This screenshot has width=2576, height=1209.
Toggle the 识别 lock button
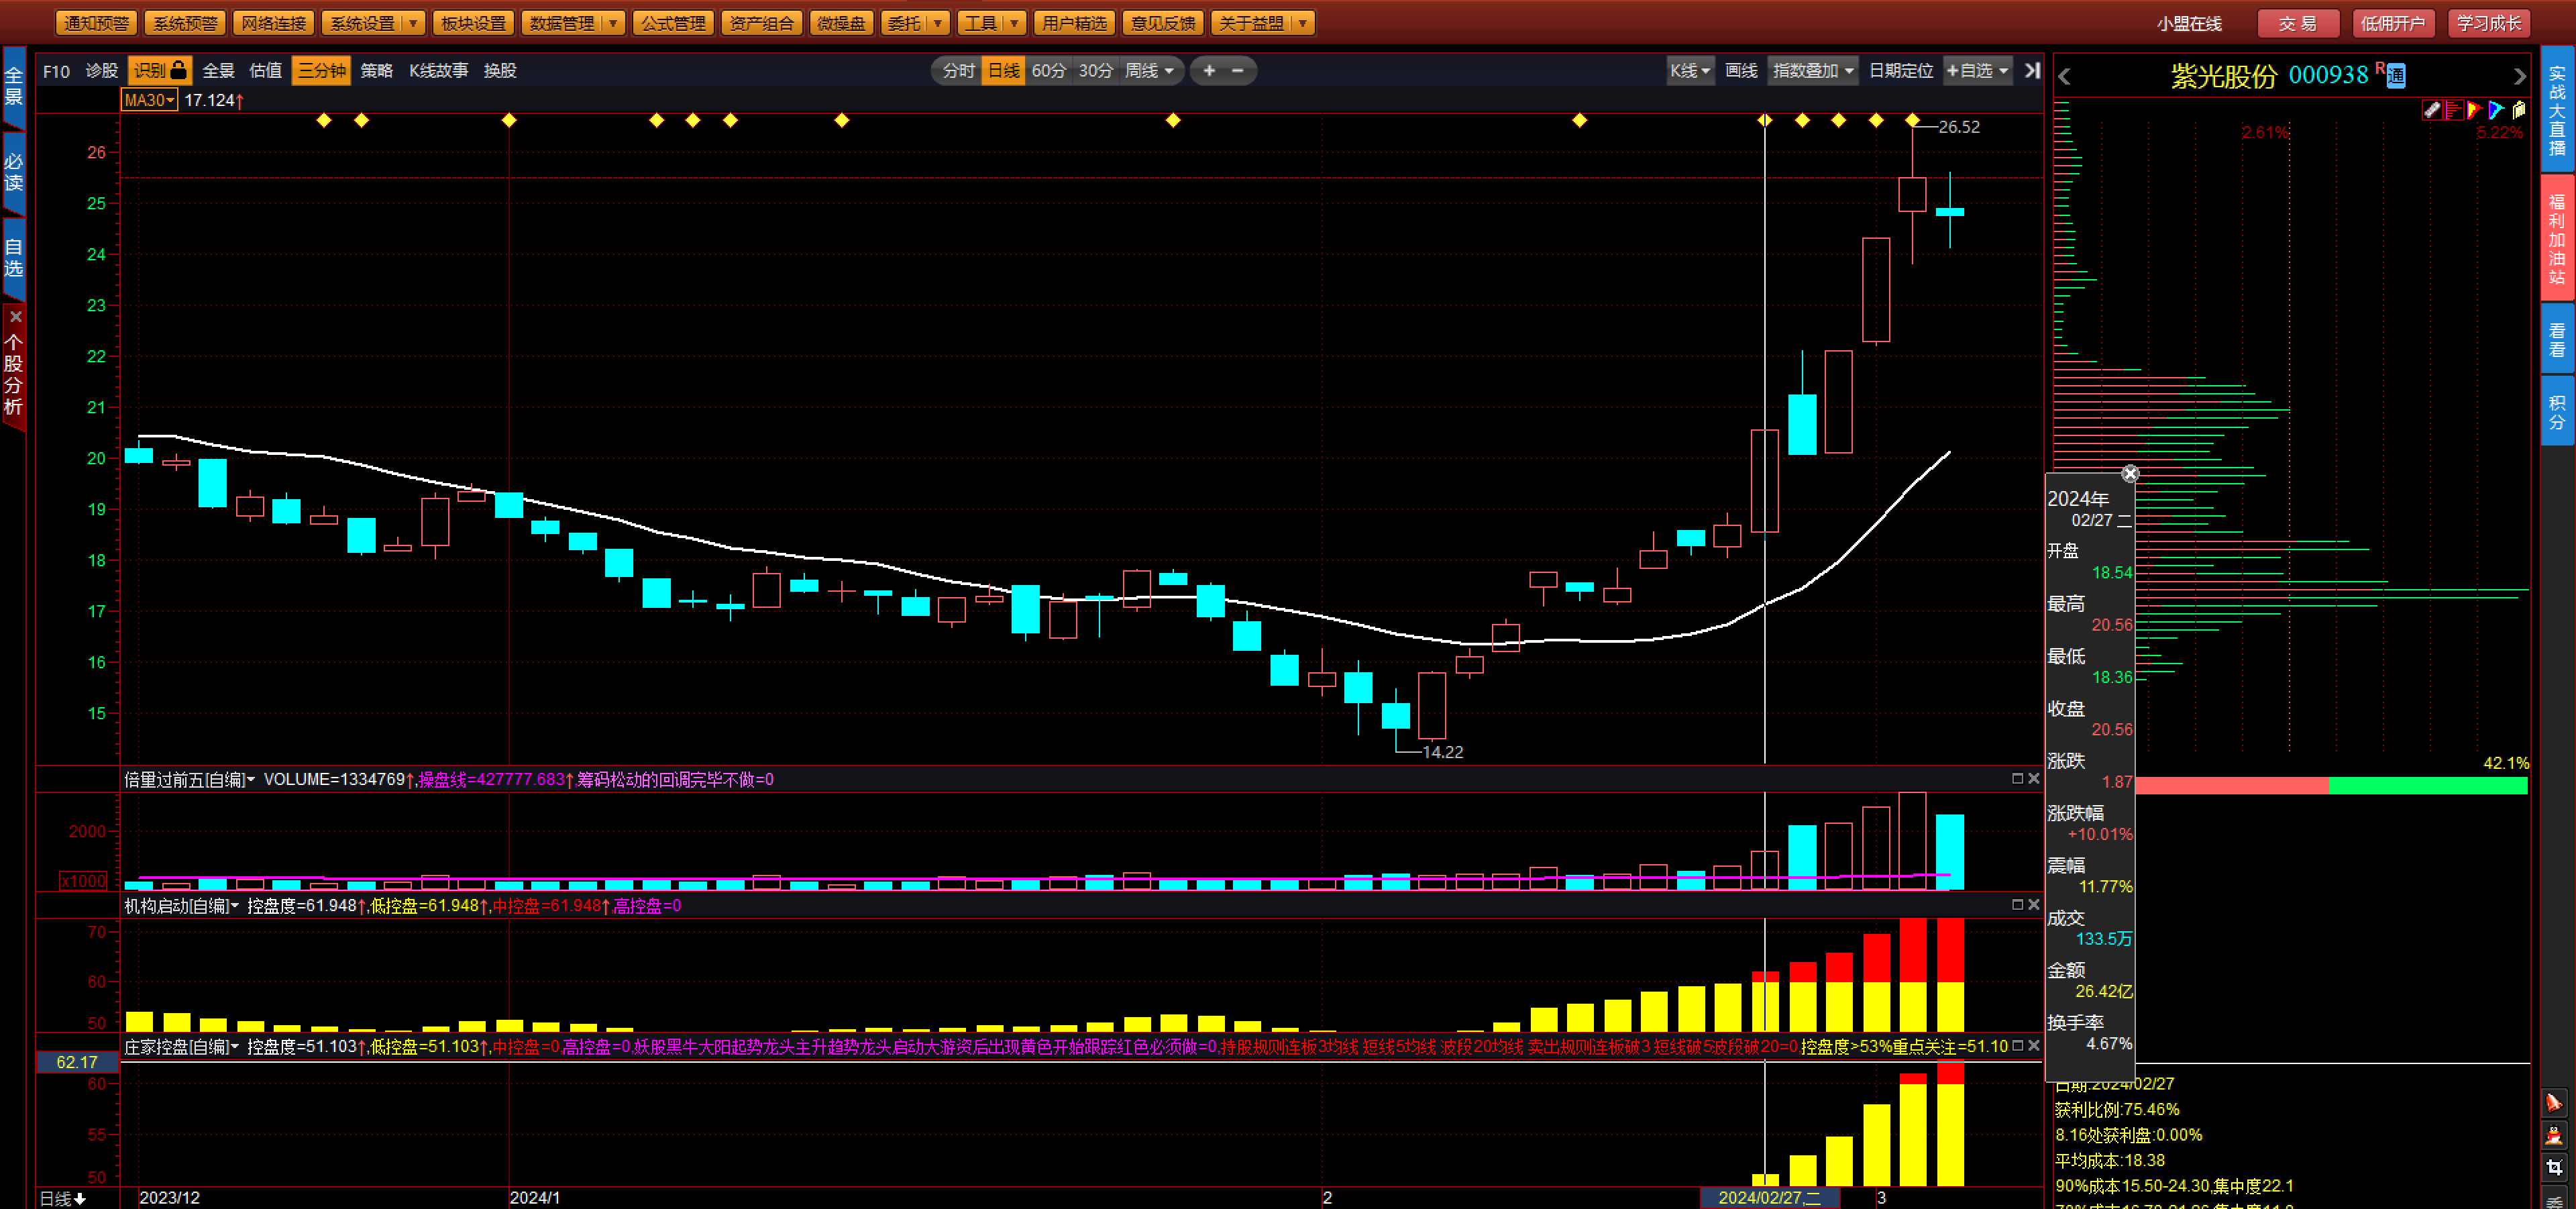[160, 70]
